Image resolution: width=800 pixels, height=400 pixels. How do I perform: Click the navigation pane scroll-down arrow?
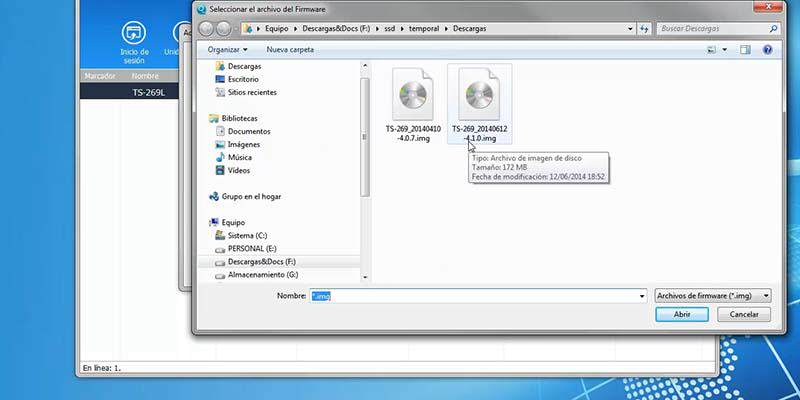(x=365, y=277)
